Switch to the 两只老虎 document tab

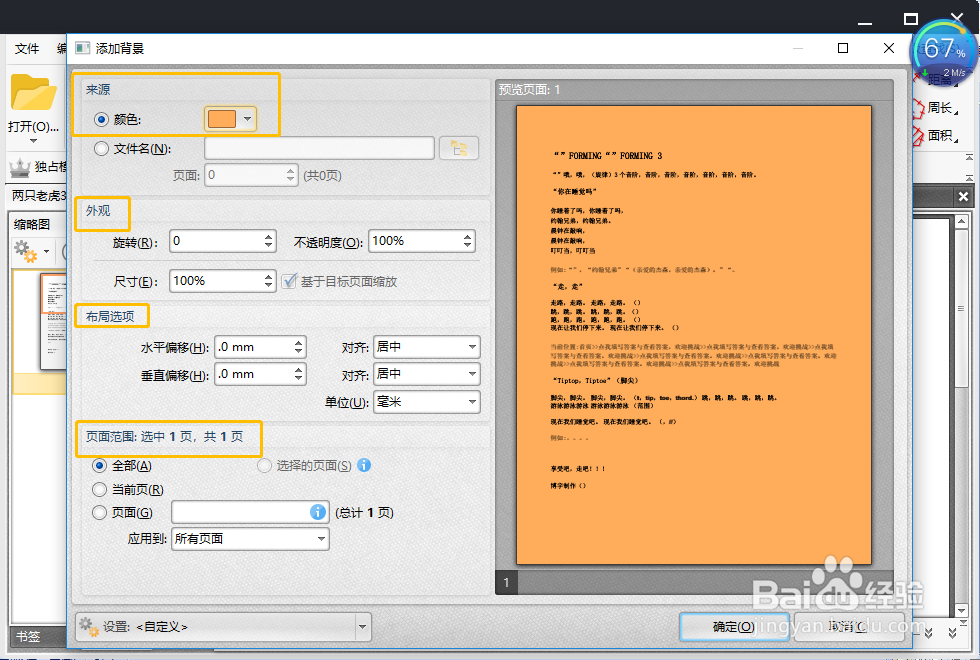tap(38, 196)
